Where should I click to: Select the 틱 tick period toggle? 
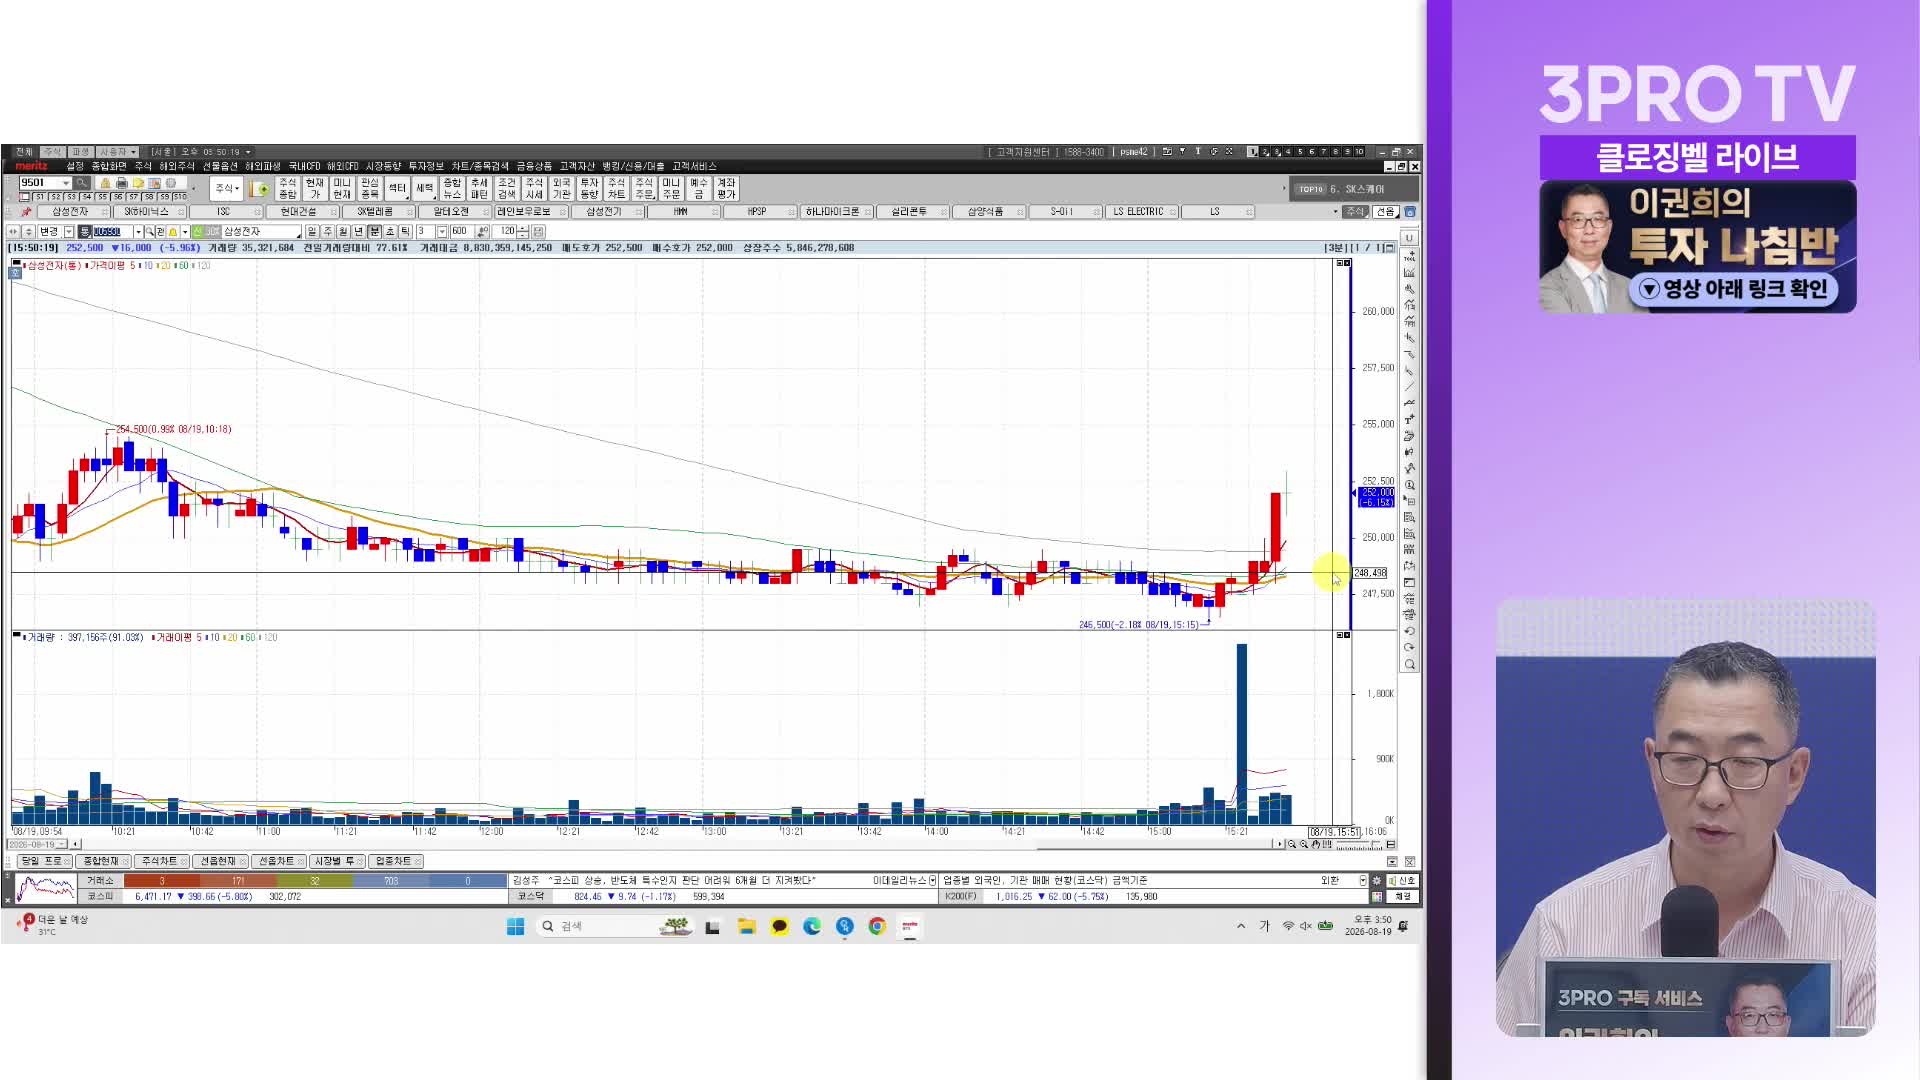[x=405, y=232]
